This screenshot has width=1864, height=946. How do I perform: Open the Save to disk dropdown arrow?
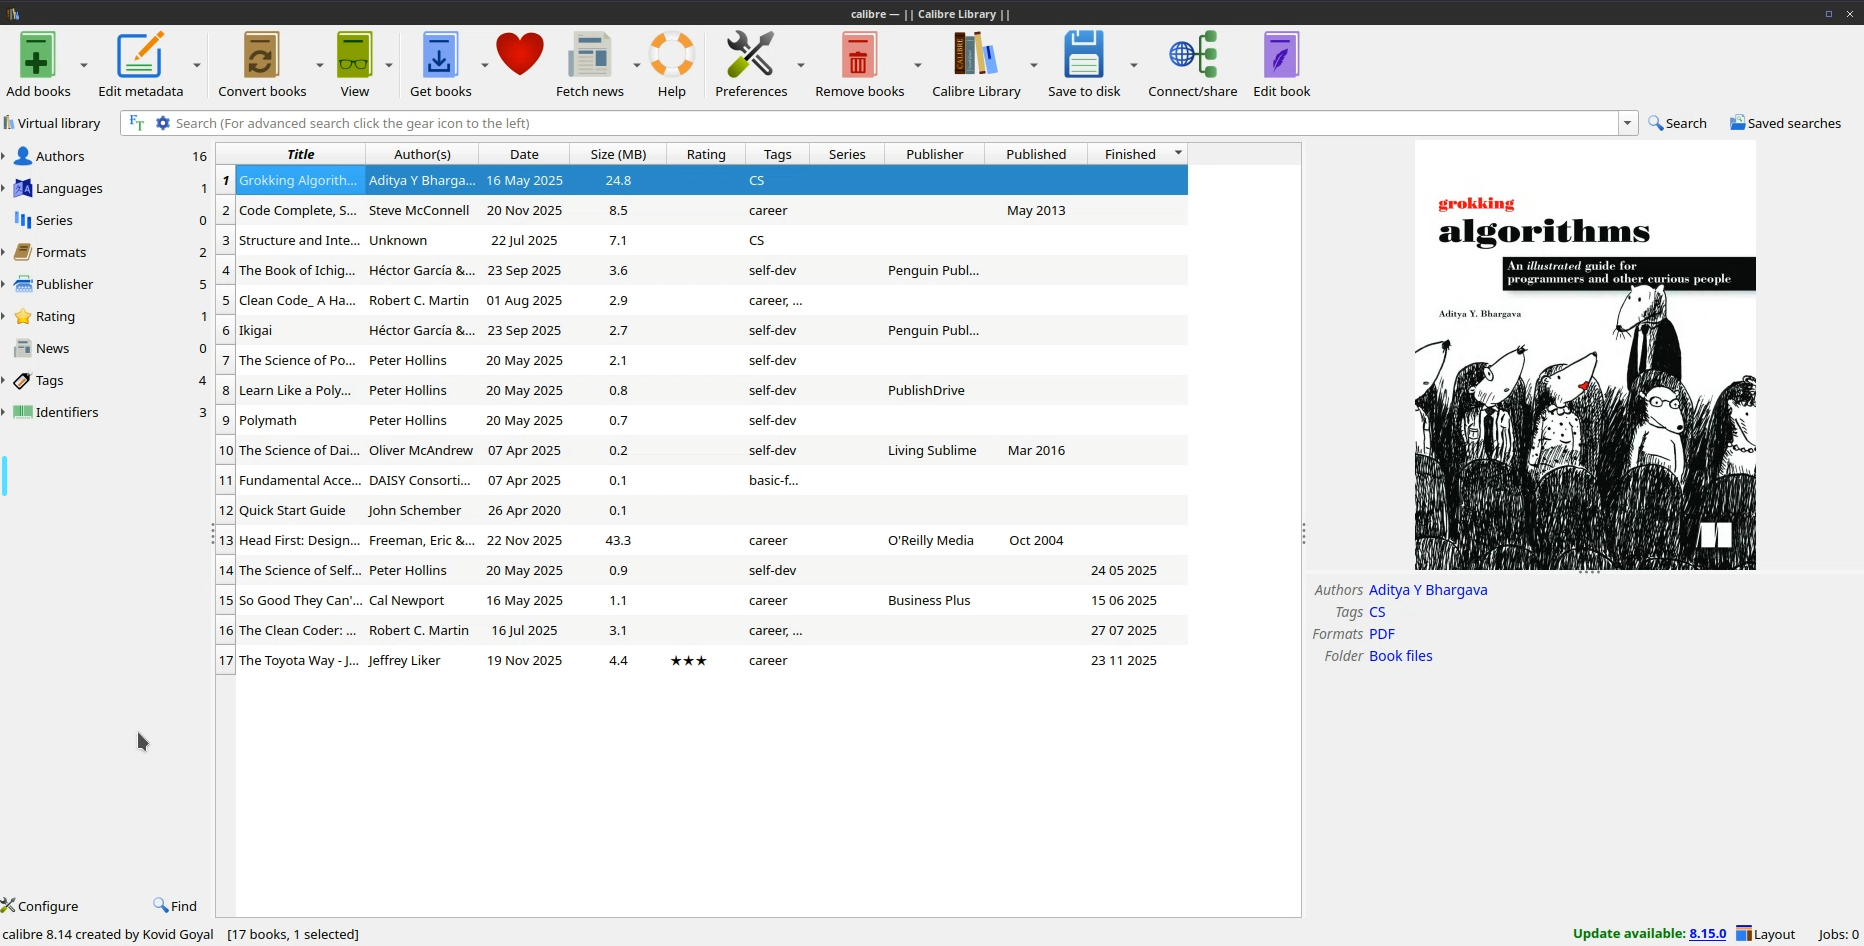click(x=1134, y=65)
